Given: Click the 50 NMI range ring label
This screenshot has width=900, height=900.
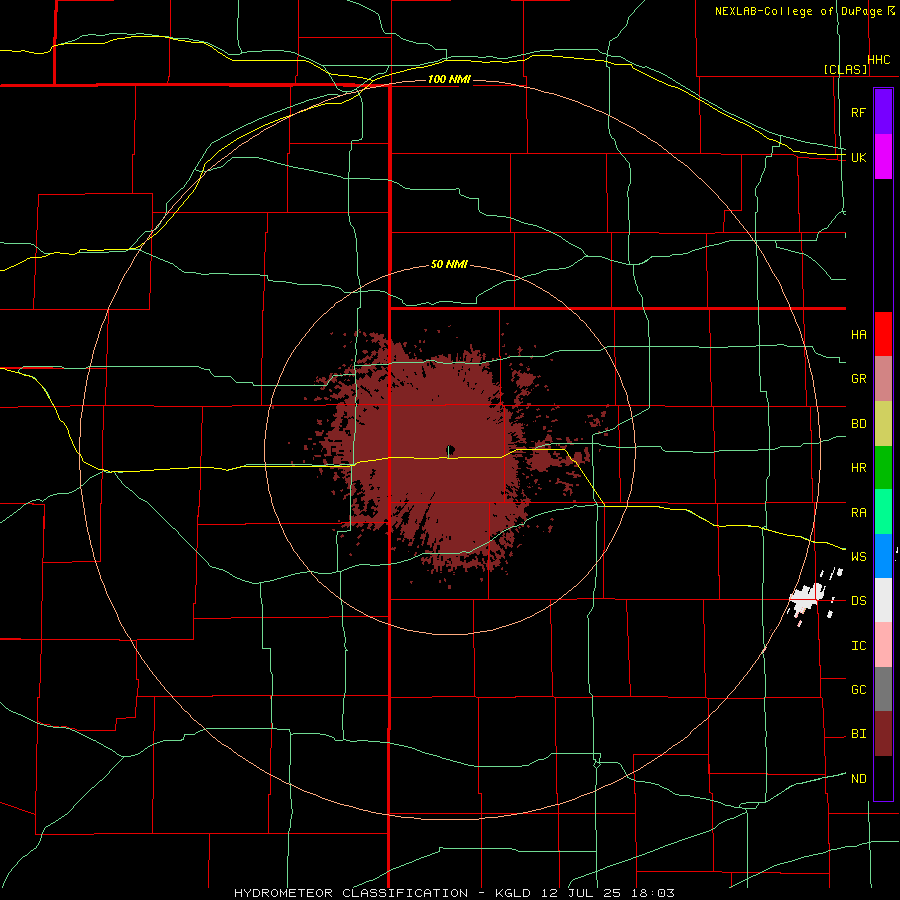Looking at the screenshot, I should tap(449, 264).
